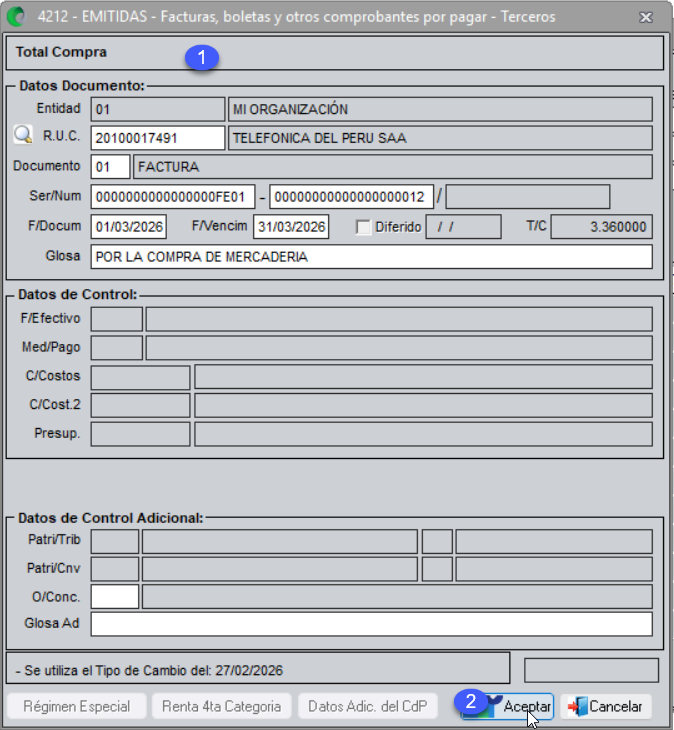The image size is (674, 730).
Task: Click the empty box right of status message
Action: tap(591, 670)
